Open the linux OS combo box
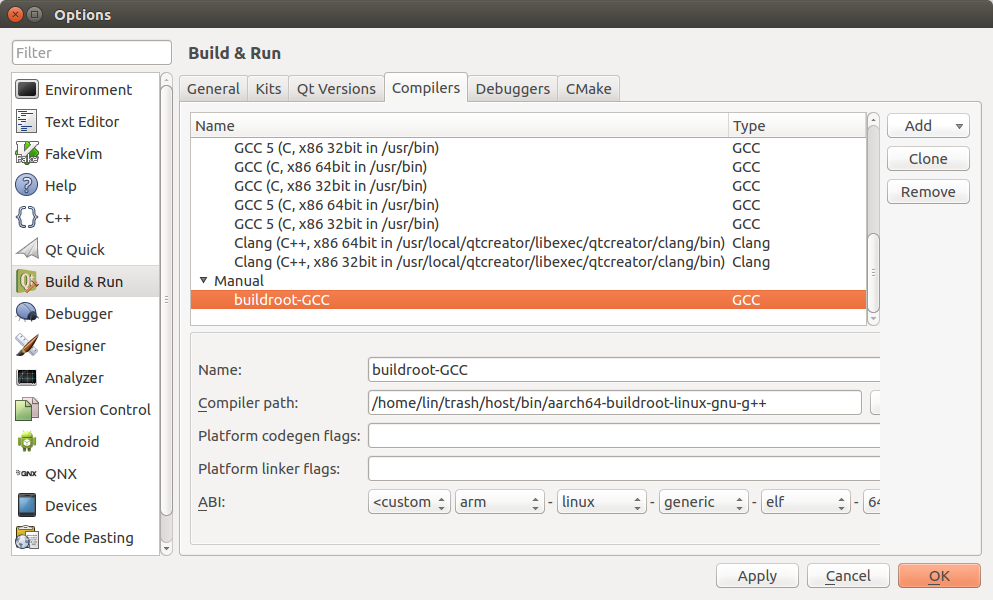993x600 pixels. (x=601, y=501)
